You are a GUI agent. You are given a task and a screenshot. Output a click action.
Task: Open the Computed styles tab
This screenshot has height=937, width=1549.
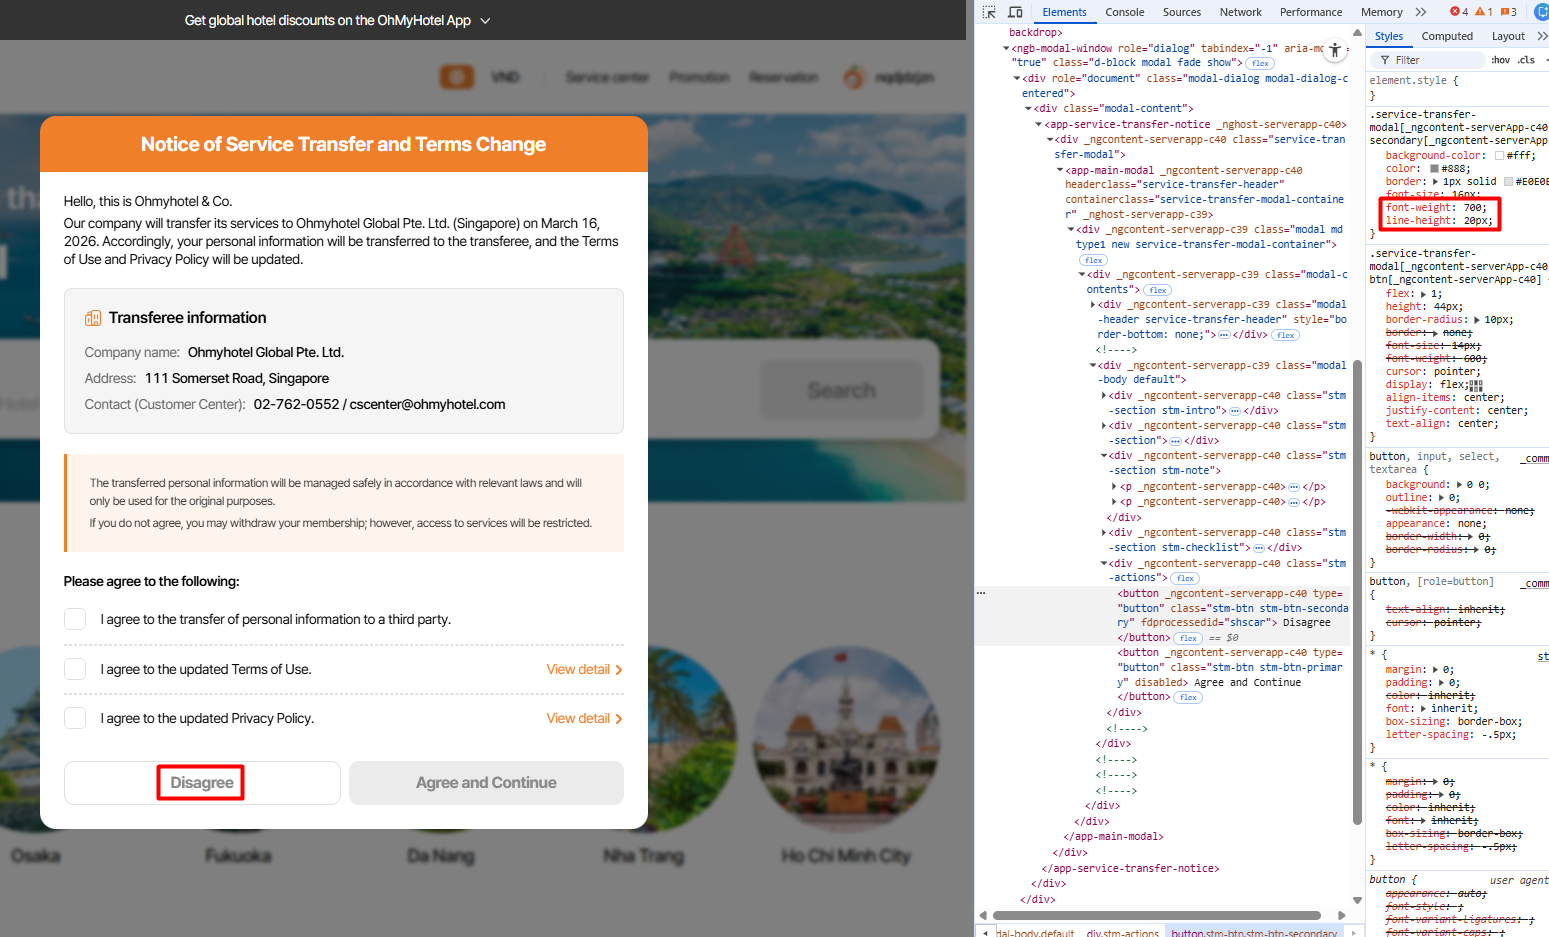tap(1447, 36)
